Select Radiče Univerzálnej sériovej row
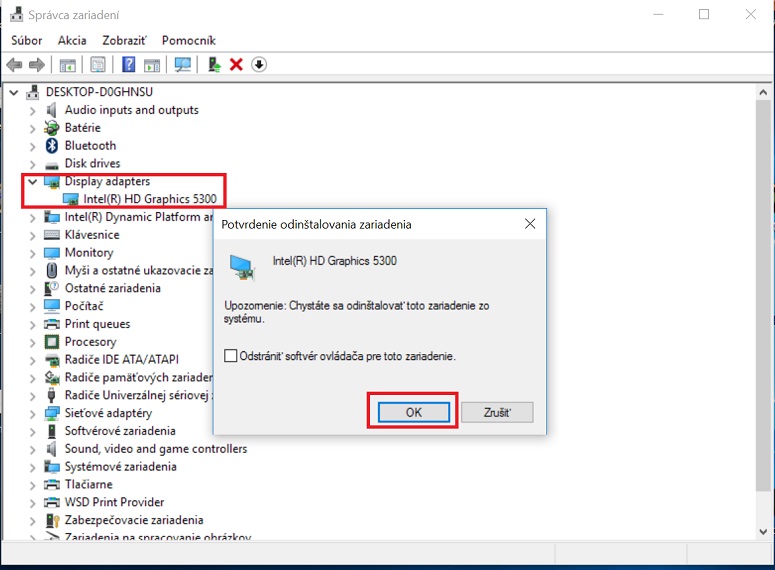Image resolution: width=775 pixels, height=570 pixels. (x=139, y=395)
